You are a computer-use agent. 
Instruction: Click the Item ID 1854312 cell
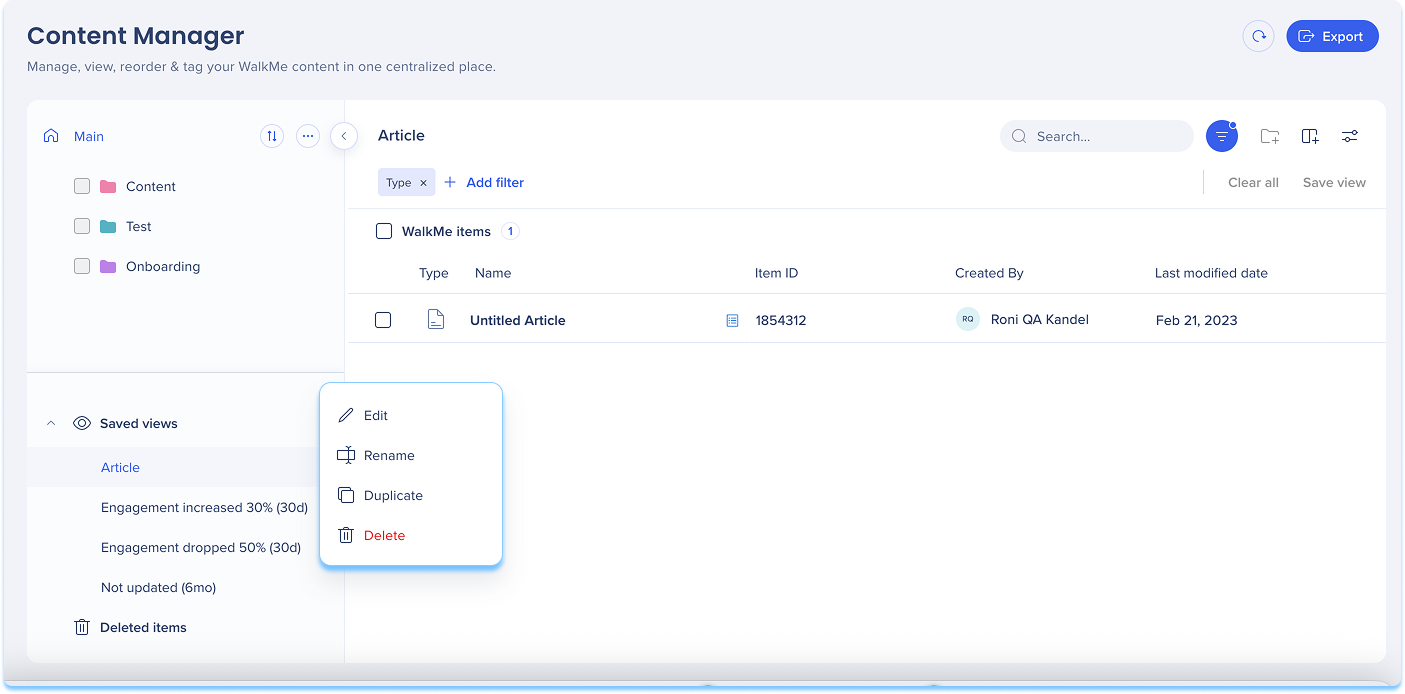(781, 320)
